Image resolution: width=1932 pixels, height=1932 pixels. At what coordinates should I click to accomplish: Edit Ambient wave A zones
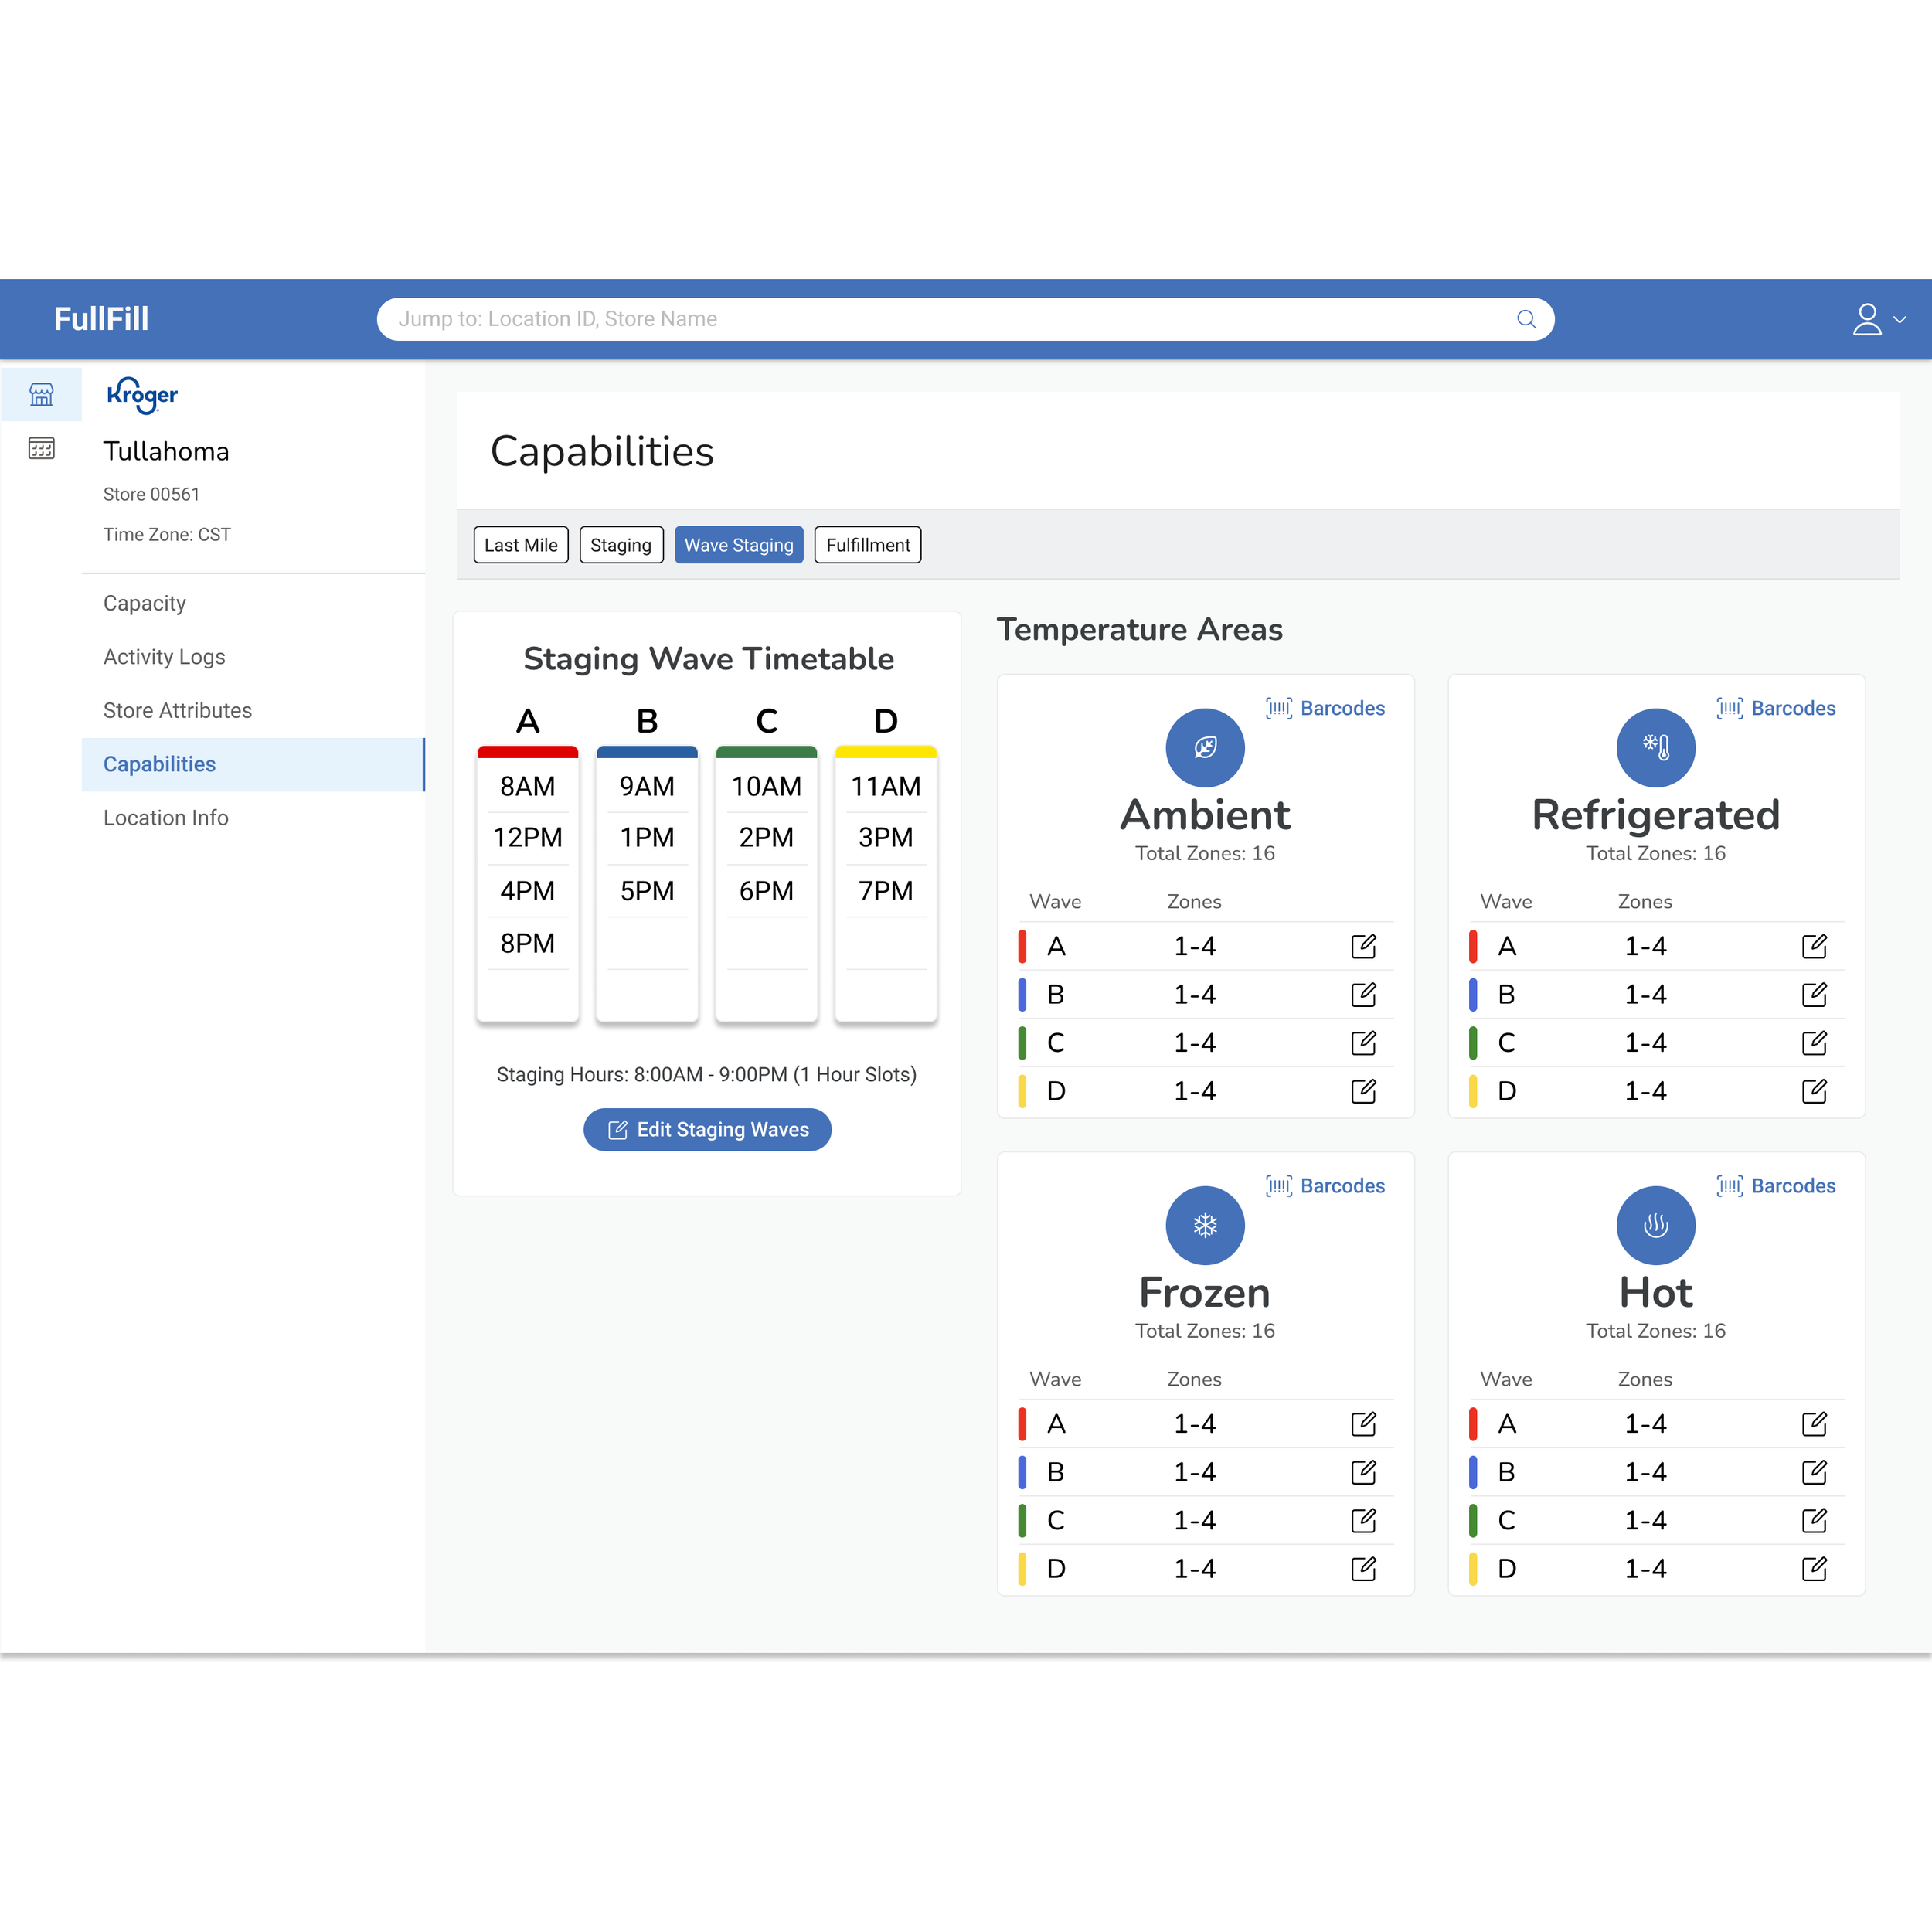tap(1363, 946)
